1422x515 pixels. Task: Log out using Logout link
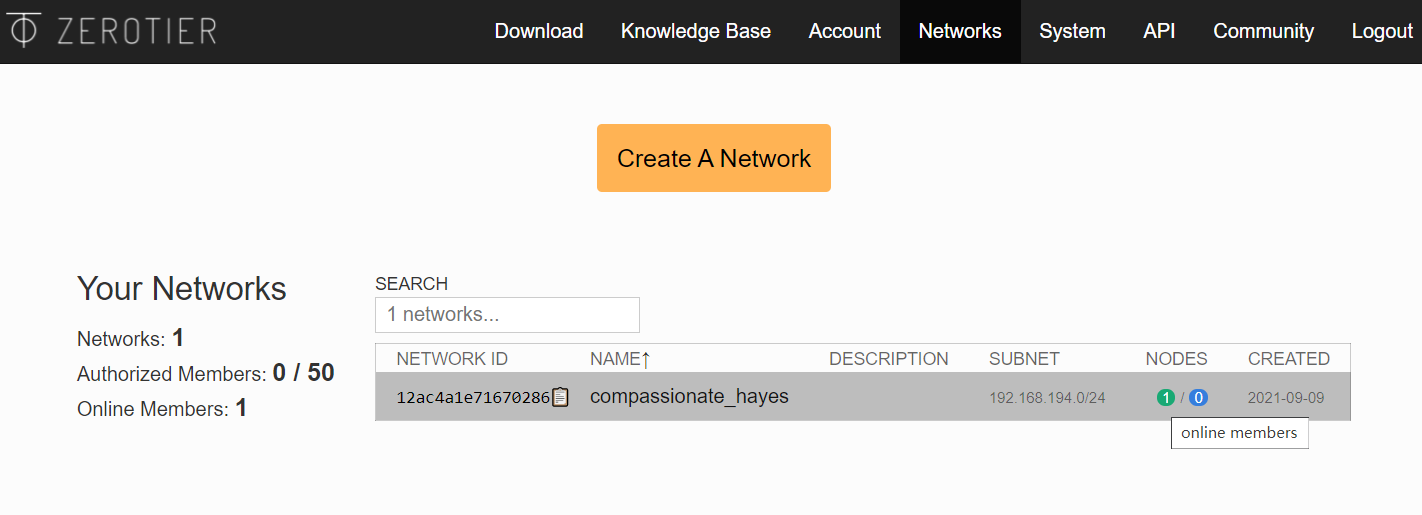point(1382,31)
